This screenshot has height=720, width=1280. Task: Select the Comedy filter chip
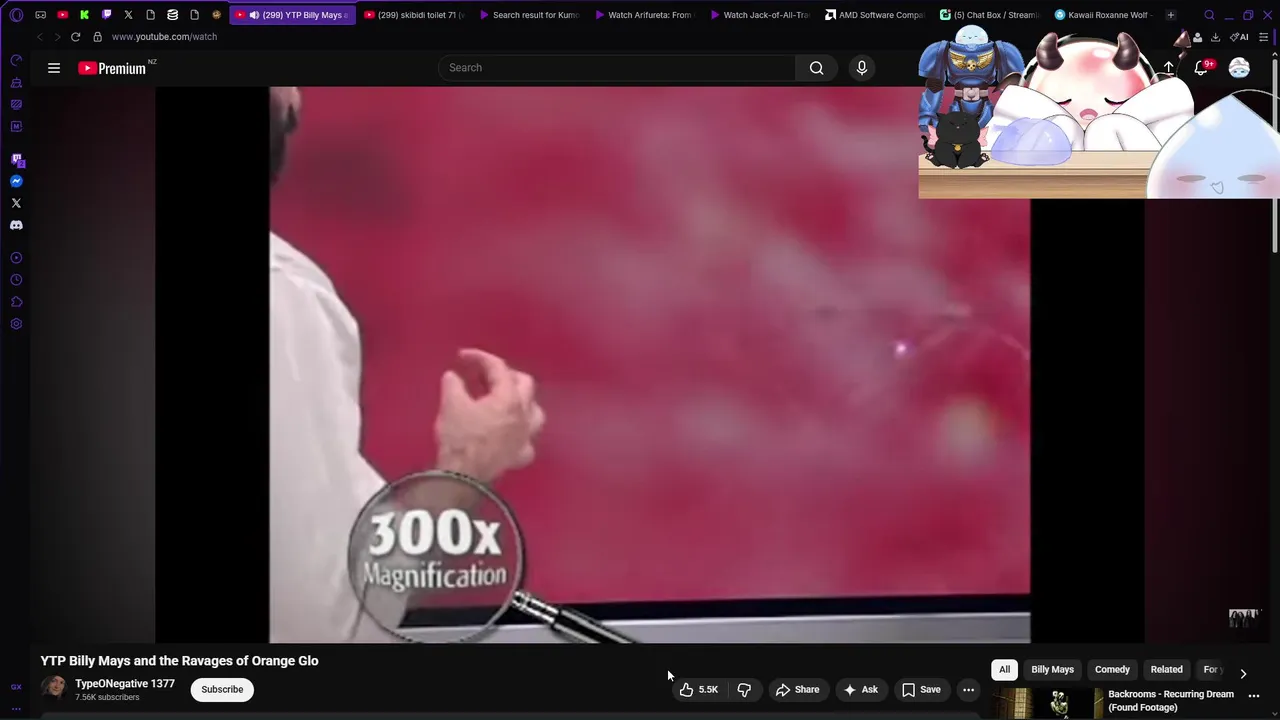(x=1112, y=670)
